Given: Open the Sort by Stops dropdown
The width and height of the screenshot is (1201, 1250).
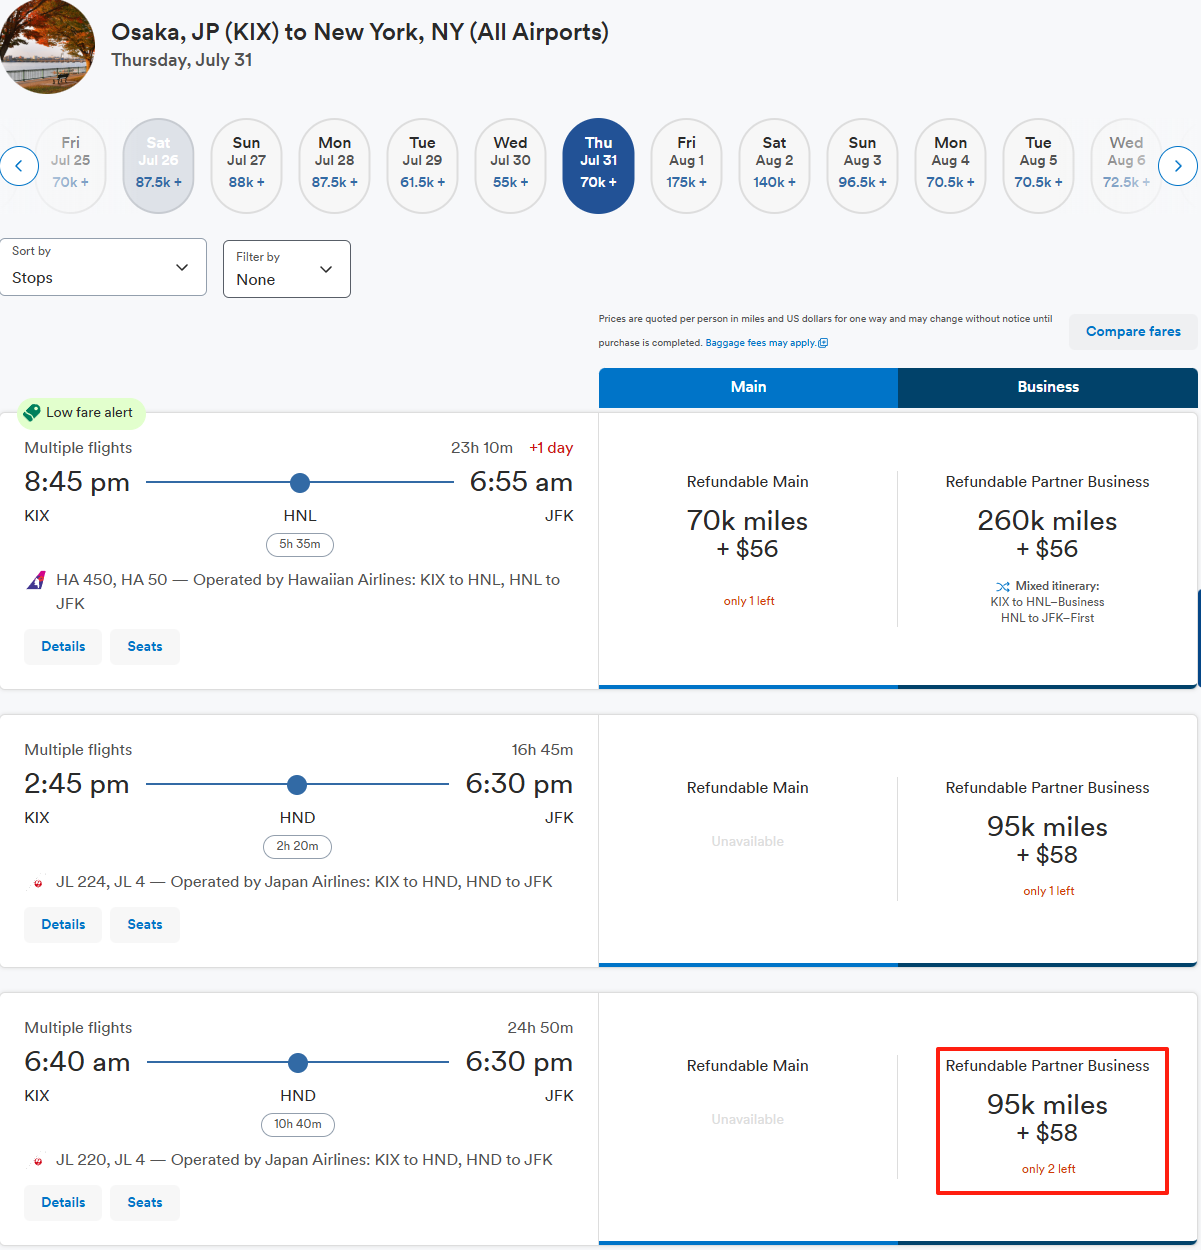Looking at the screenshot, I should click(103, 267).
